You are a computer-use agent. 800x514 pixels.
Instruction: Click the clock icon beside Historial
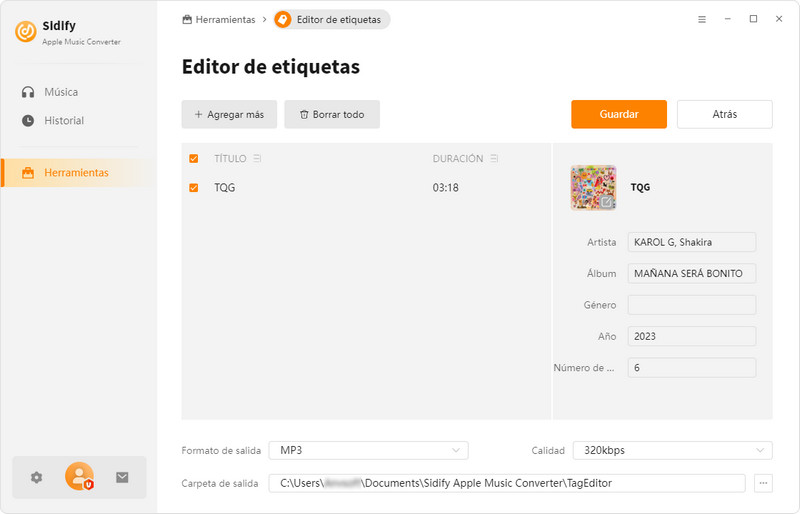(x=28, y=120)
